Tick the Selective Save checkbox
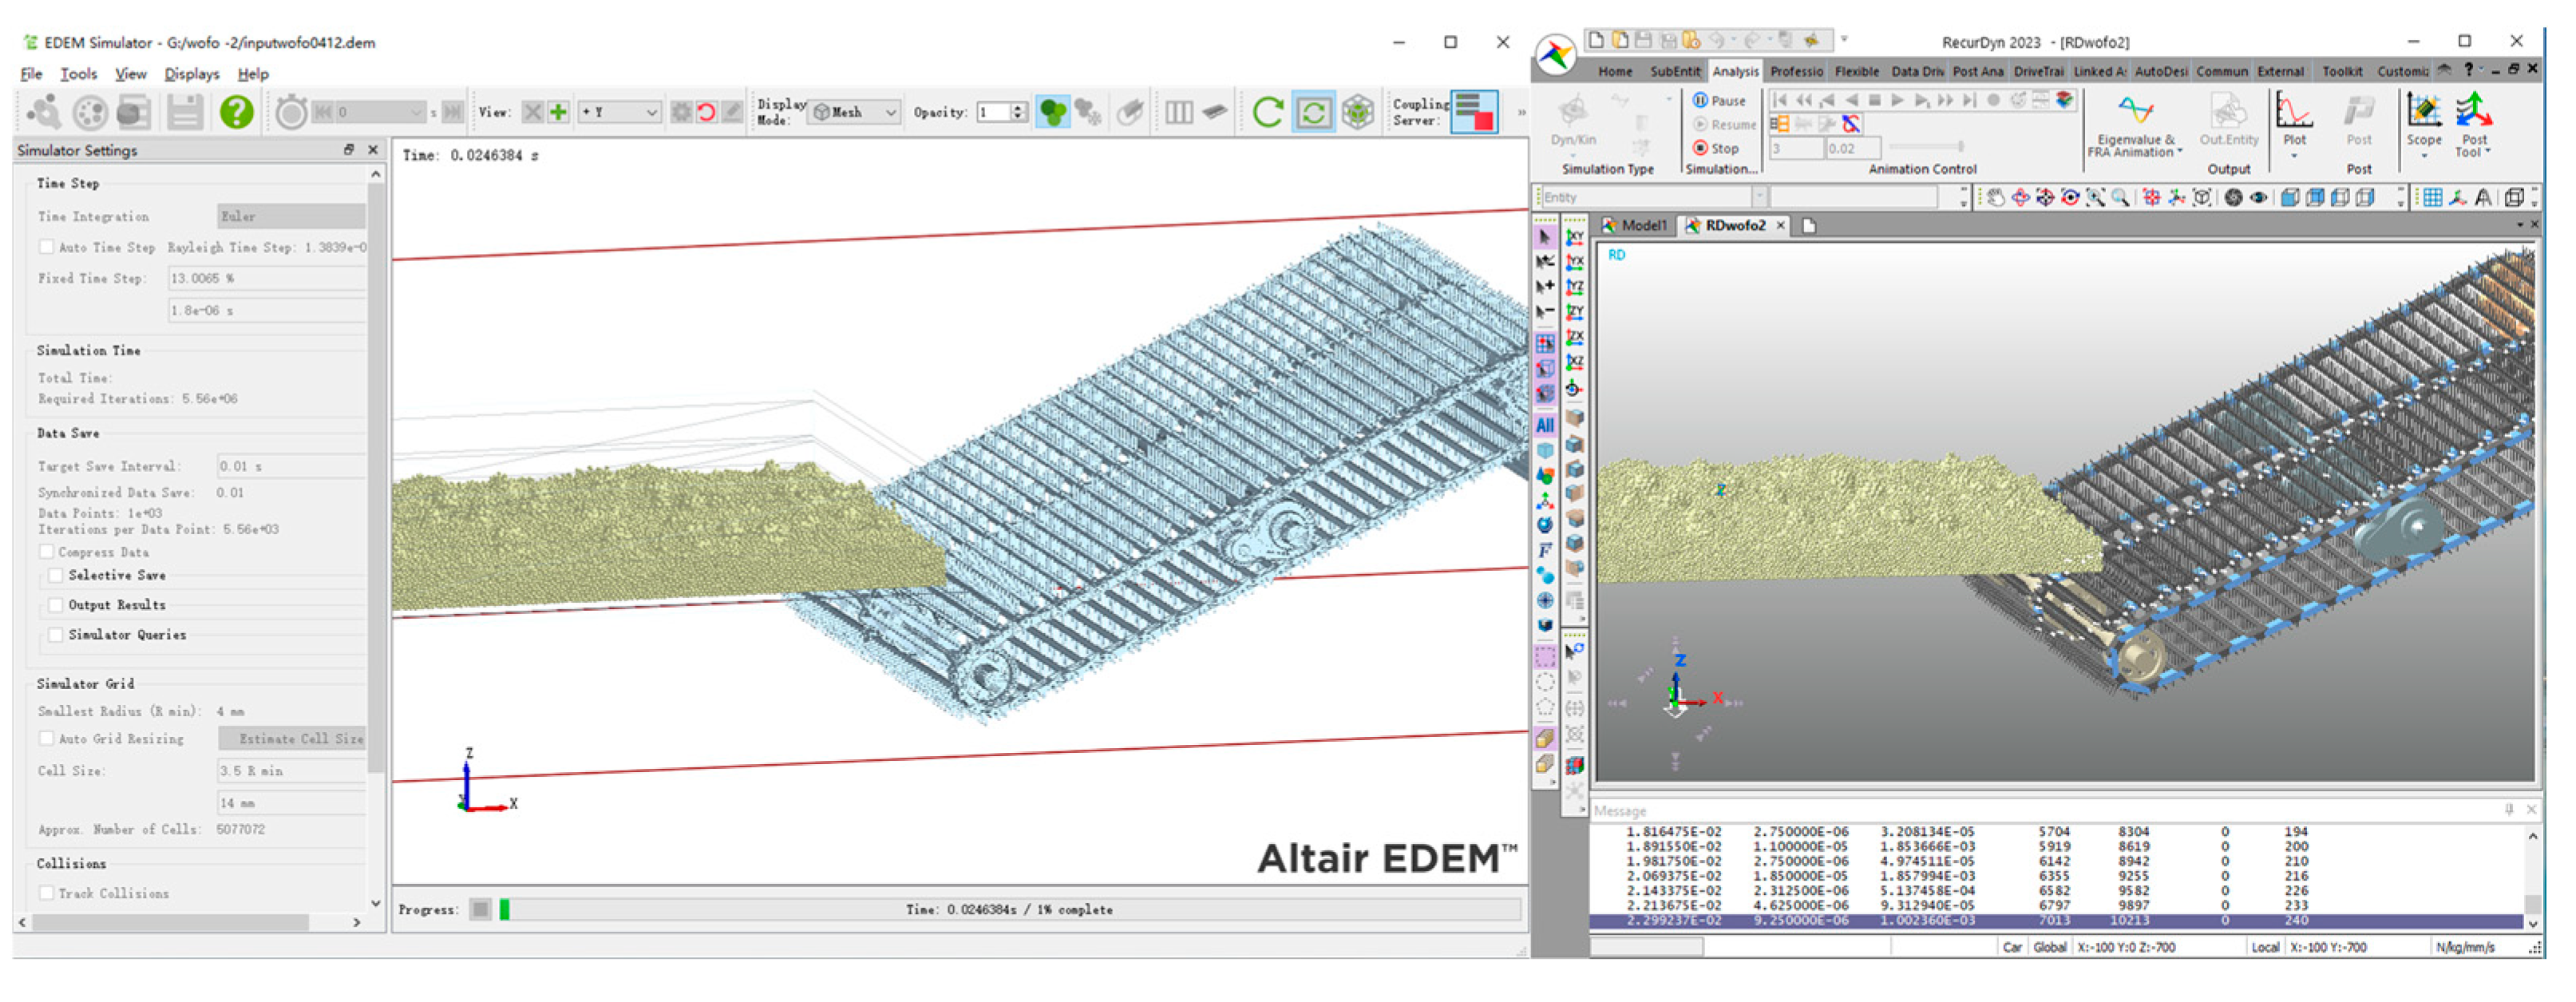Screen dimensions: 2576x1002 click(x=57, y=575)
